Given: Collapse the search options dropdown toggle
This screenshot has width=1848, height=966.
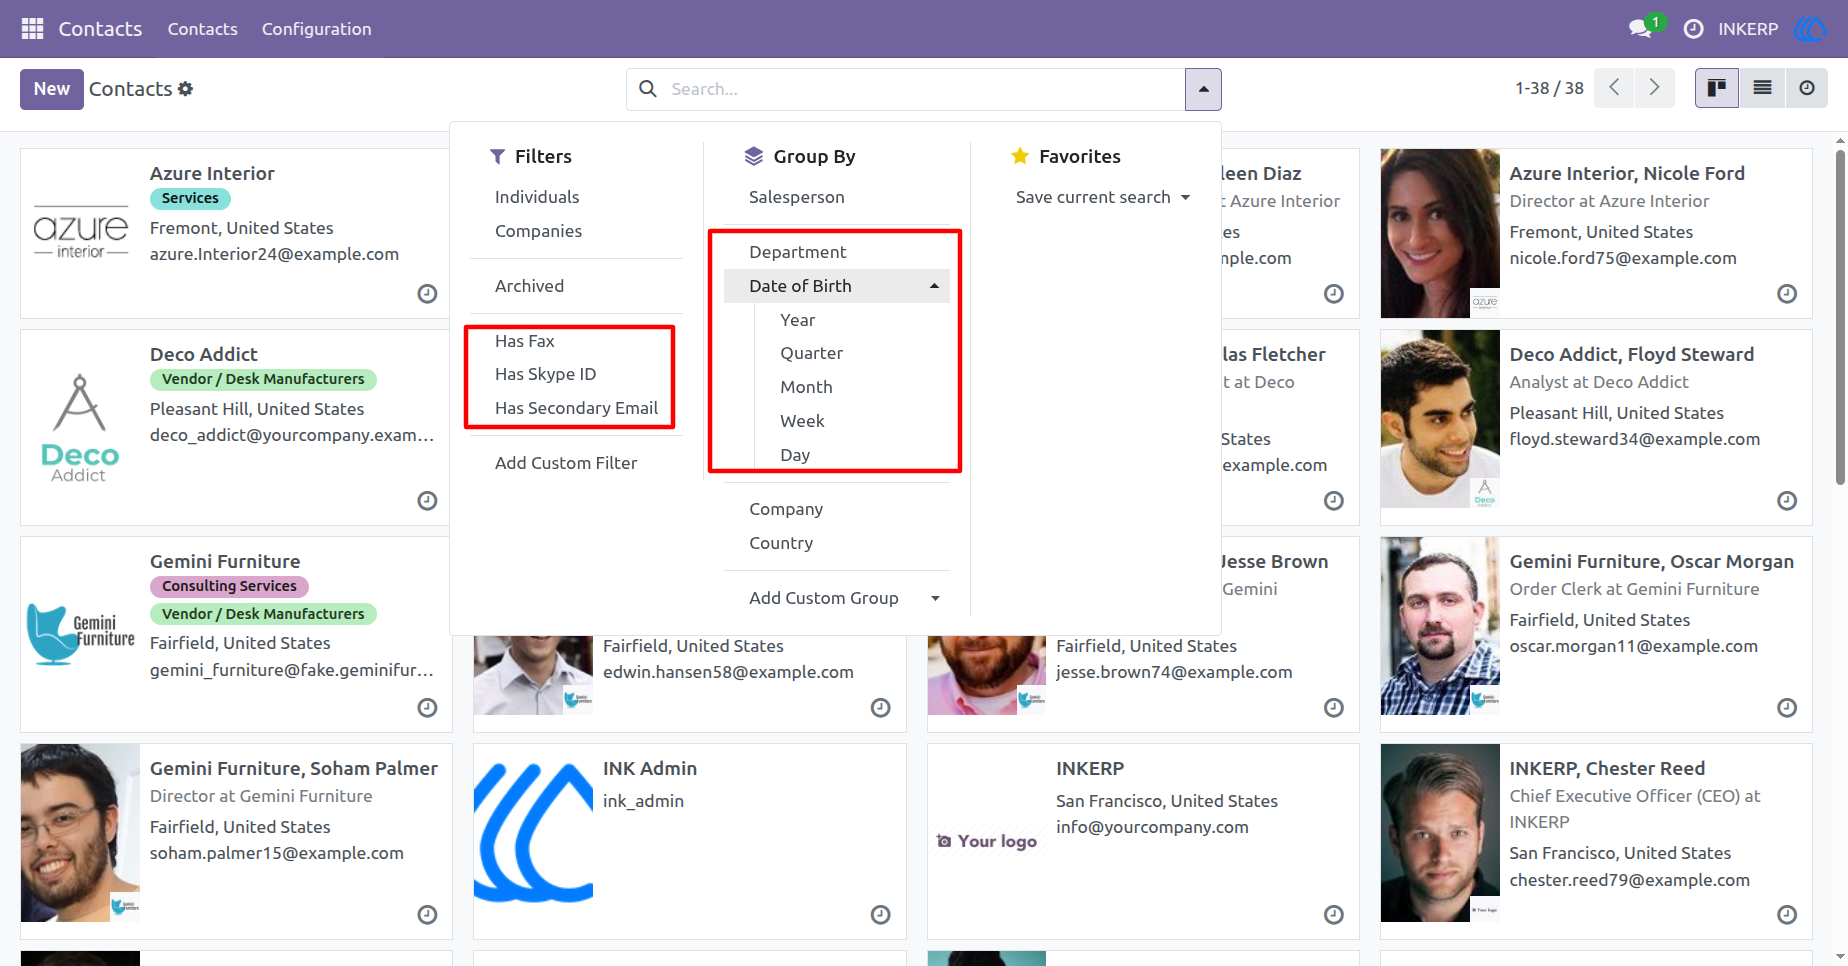Looking at the screenshot, I should tap(1203, 89).
